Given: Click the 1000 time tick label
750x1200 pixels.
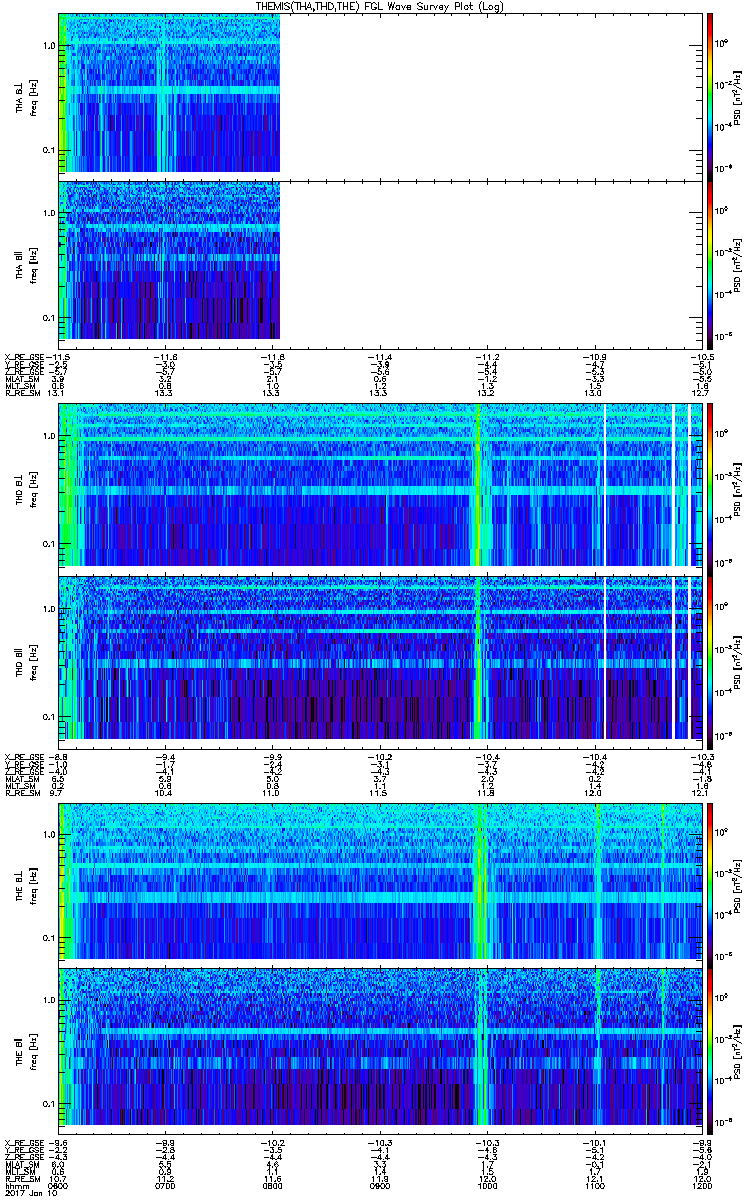Looking at the screenshot, I should [x=487, y=1186].
